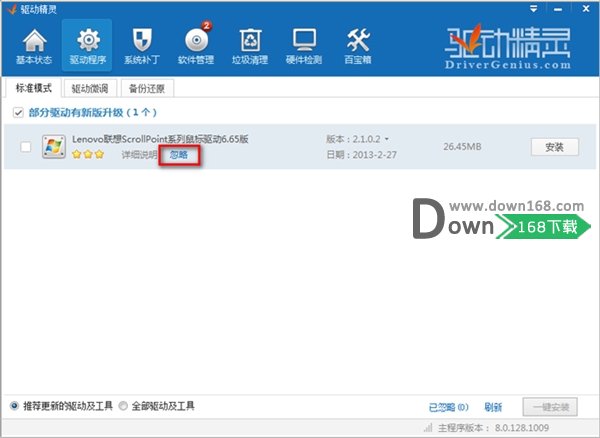This screenshot has height=438, width=600.
Task: Click 忽略 to ignore the Lenovo driver
Action: click(179, 155)
